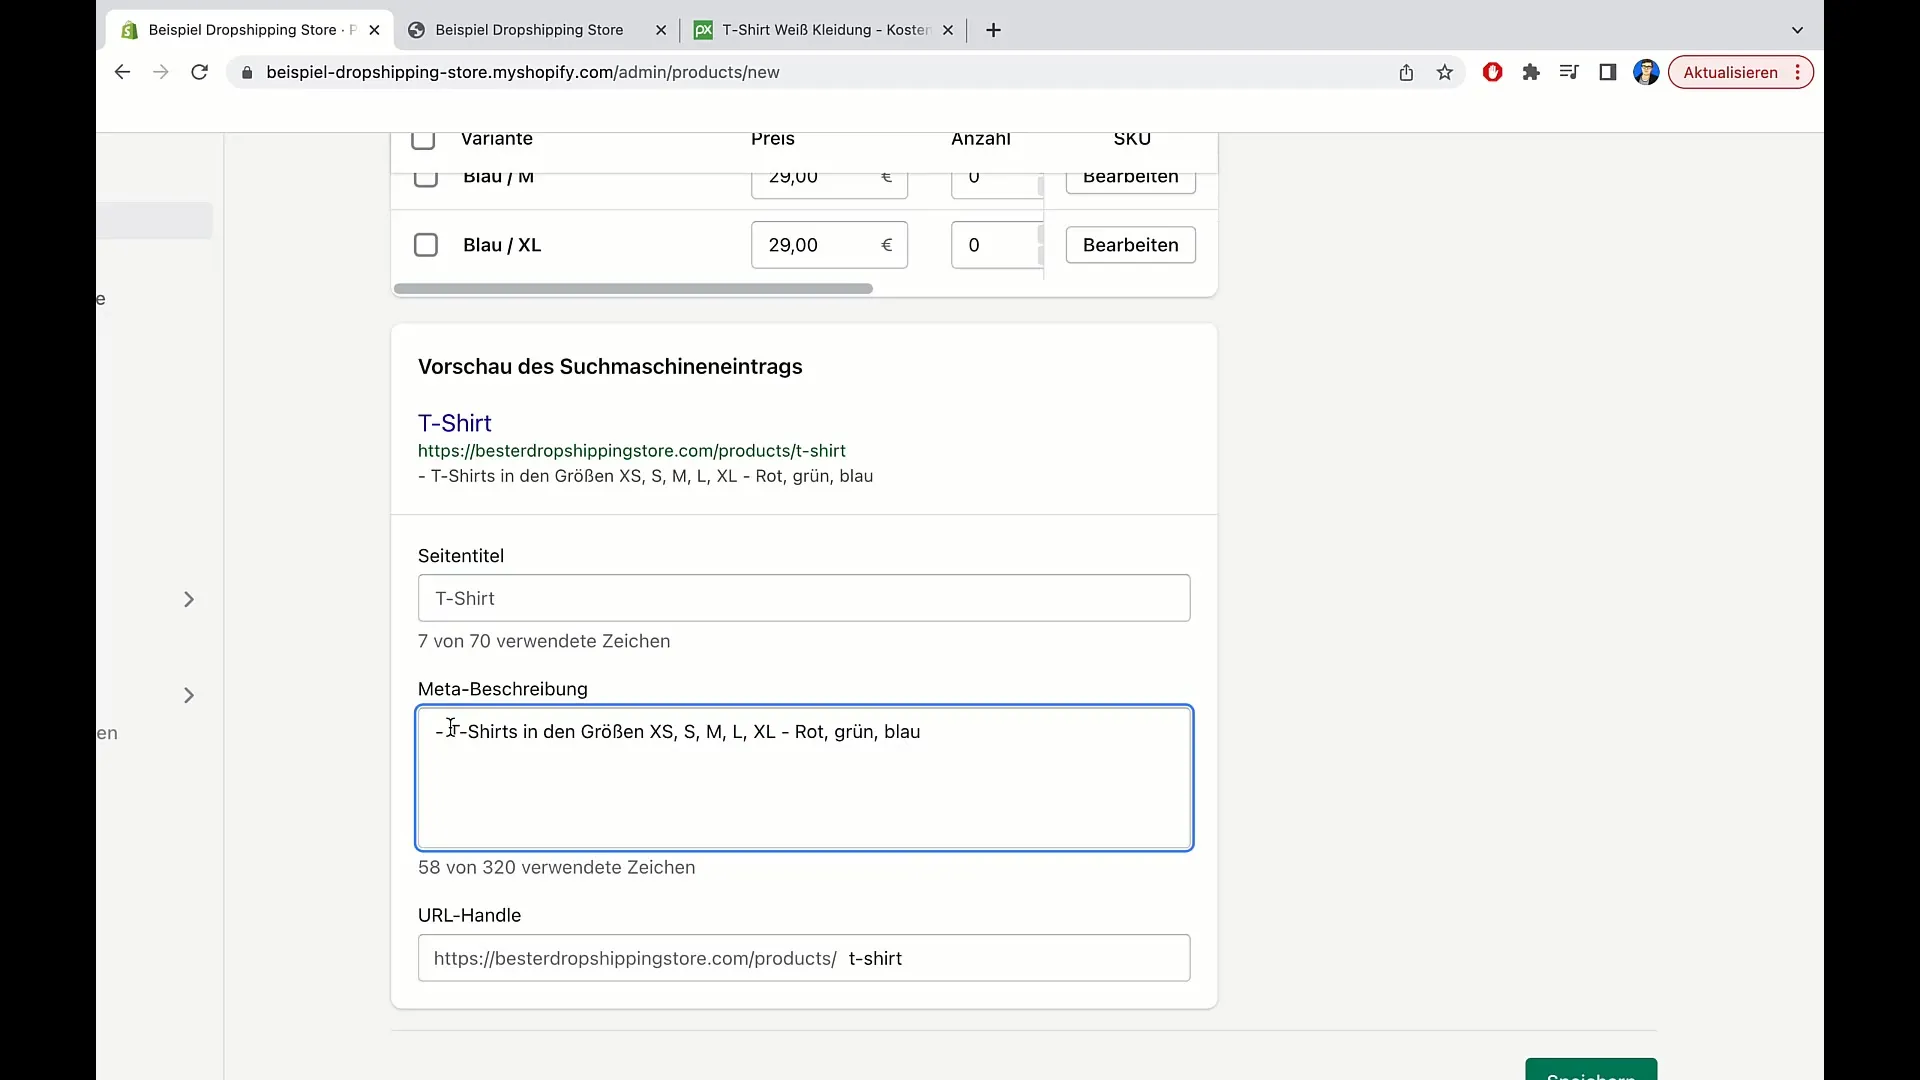The image size is (1920, 1080).
Task: Open the Extensions puzzle icon
Action: click(x=1531, y=72)
